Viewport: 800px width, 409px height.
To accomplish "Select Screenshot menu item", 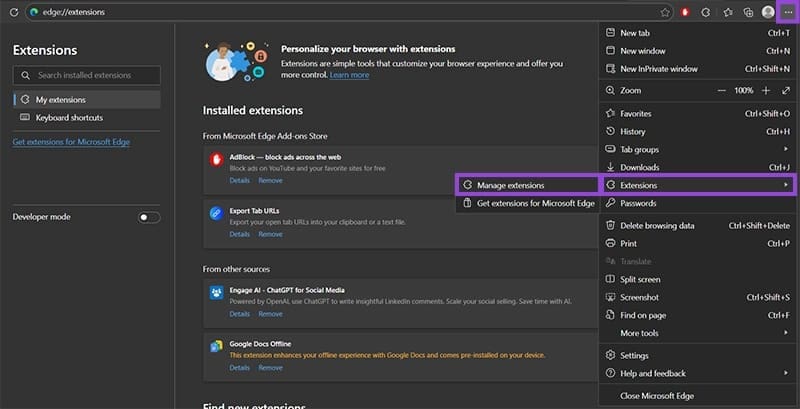I will 697,297.
